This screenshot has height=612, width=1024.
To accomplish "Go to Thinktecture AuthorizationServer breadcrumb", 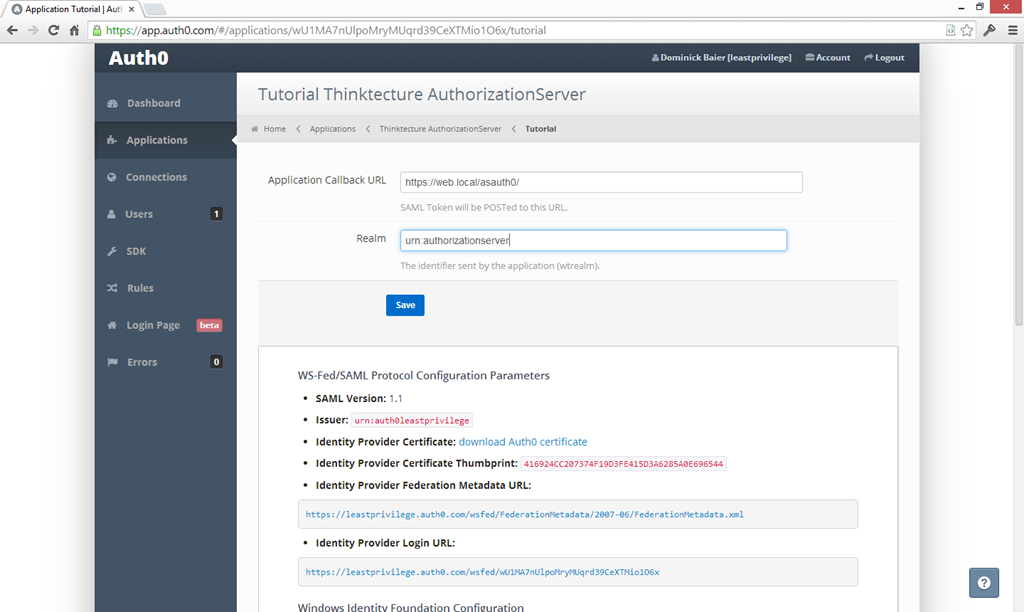I will click(x=440, y=129).
